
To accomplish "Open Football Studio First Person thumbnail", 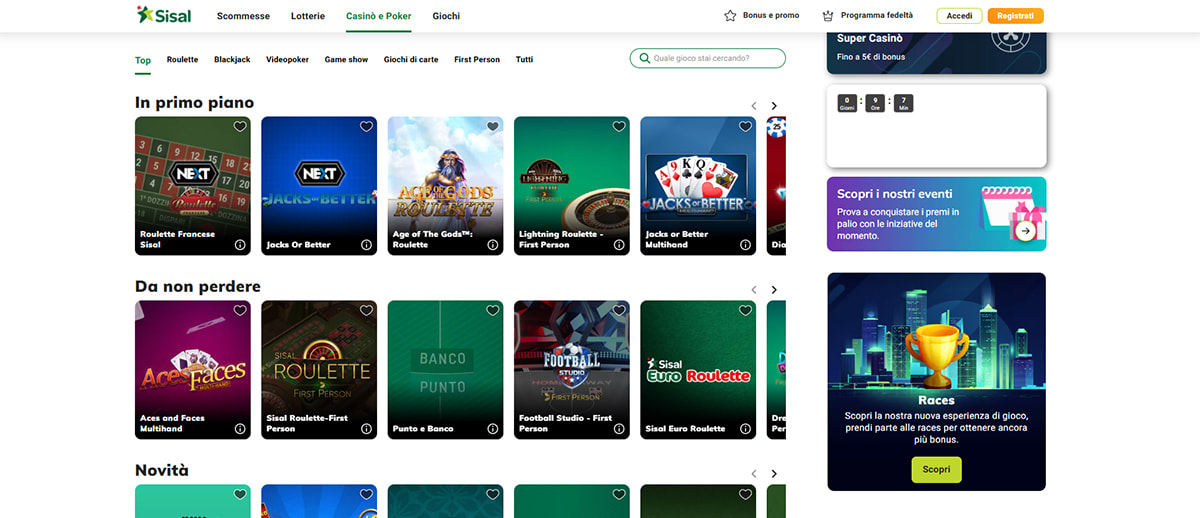I will [571, 370].
